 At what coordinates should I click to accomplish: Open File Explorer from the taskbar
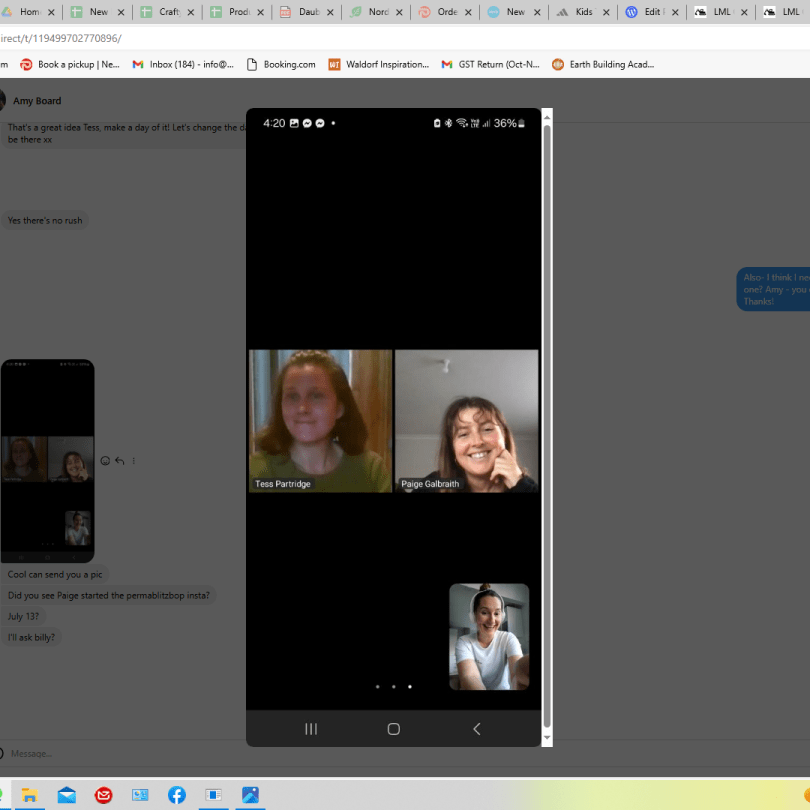[30, 795]
